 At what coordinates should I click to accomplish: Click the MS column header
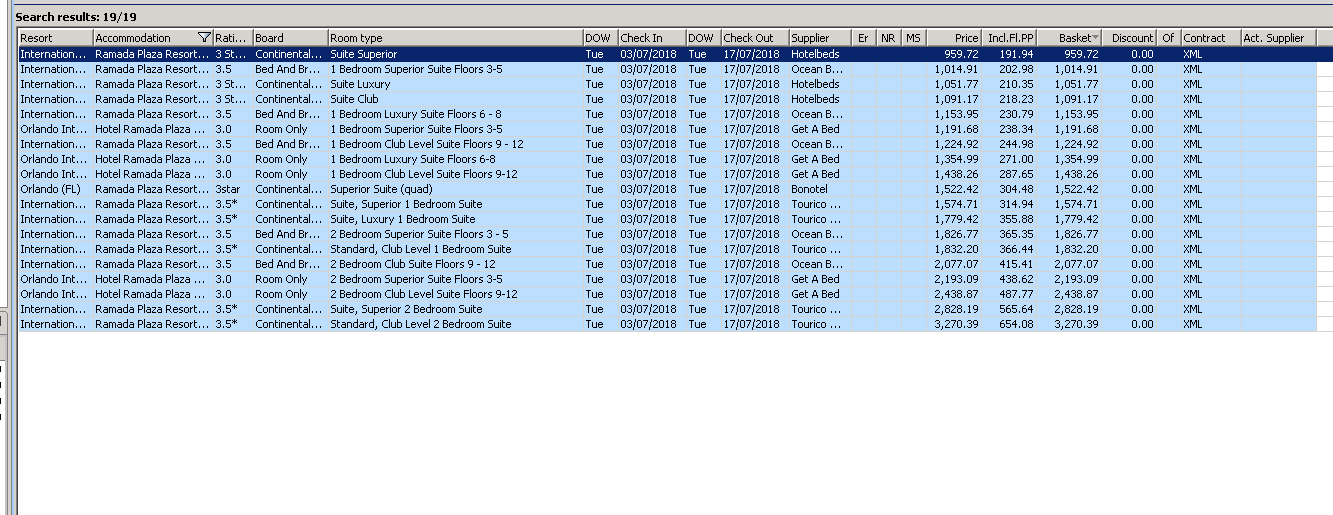click(x=913, y=38)
